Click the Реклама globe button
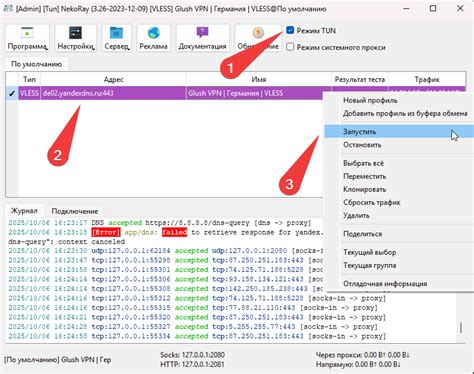 click(153, 38)
